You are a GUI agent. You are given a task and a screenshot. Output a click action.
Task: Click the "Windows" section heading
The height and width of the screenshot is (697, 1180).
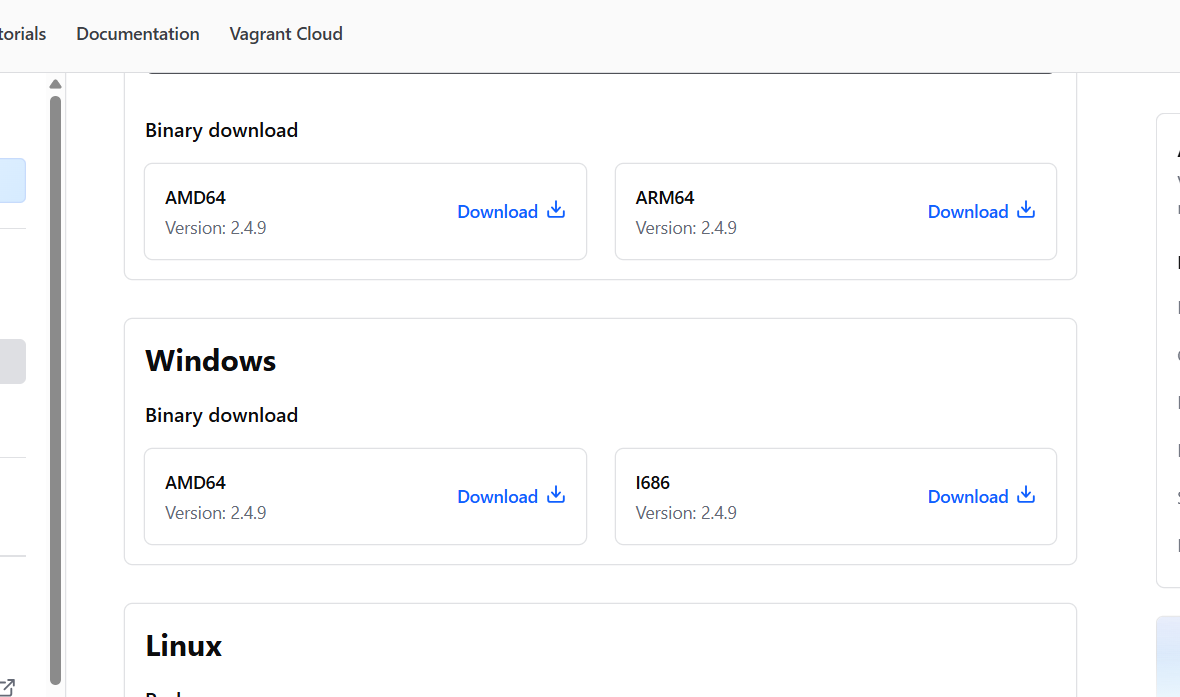pyautogui.click(x=211, y=361)
